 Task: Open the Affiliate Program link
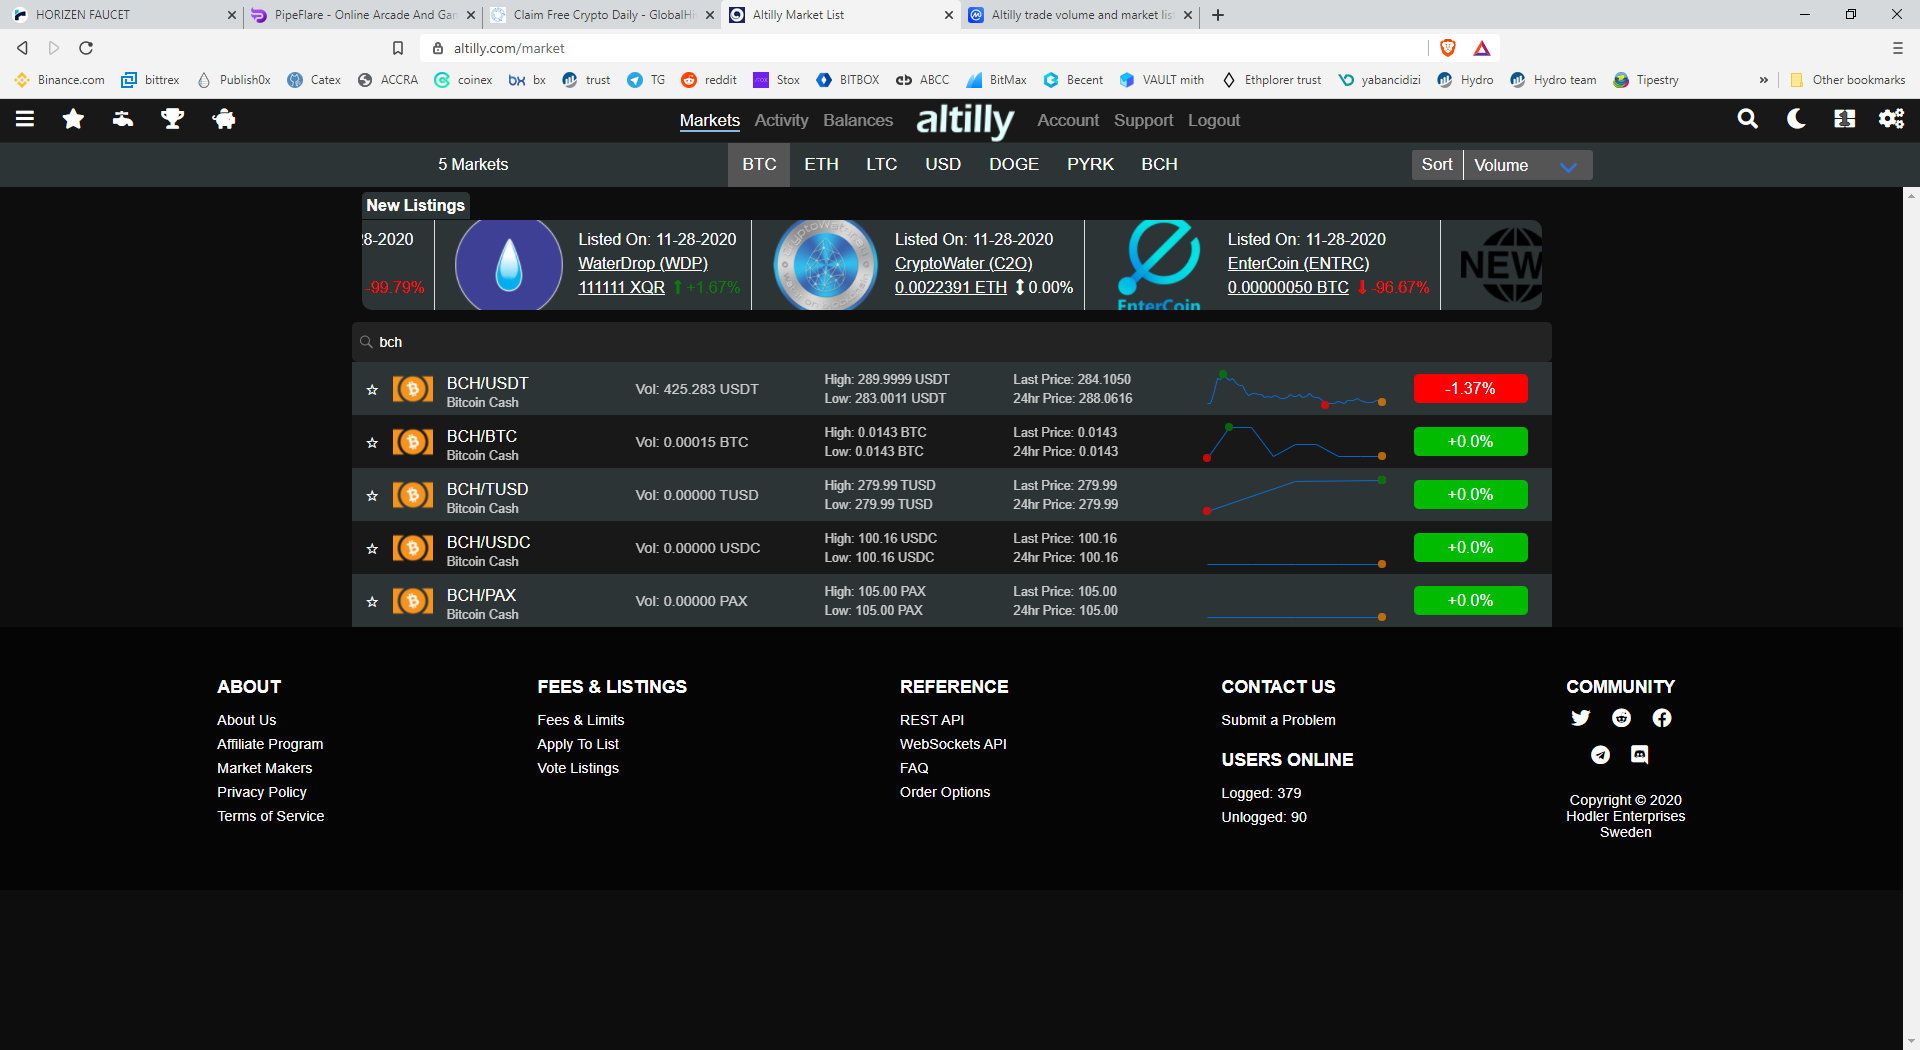click(x=270, y=744)
